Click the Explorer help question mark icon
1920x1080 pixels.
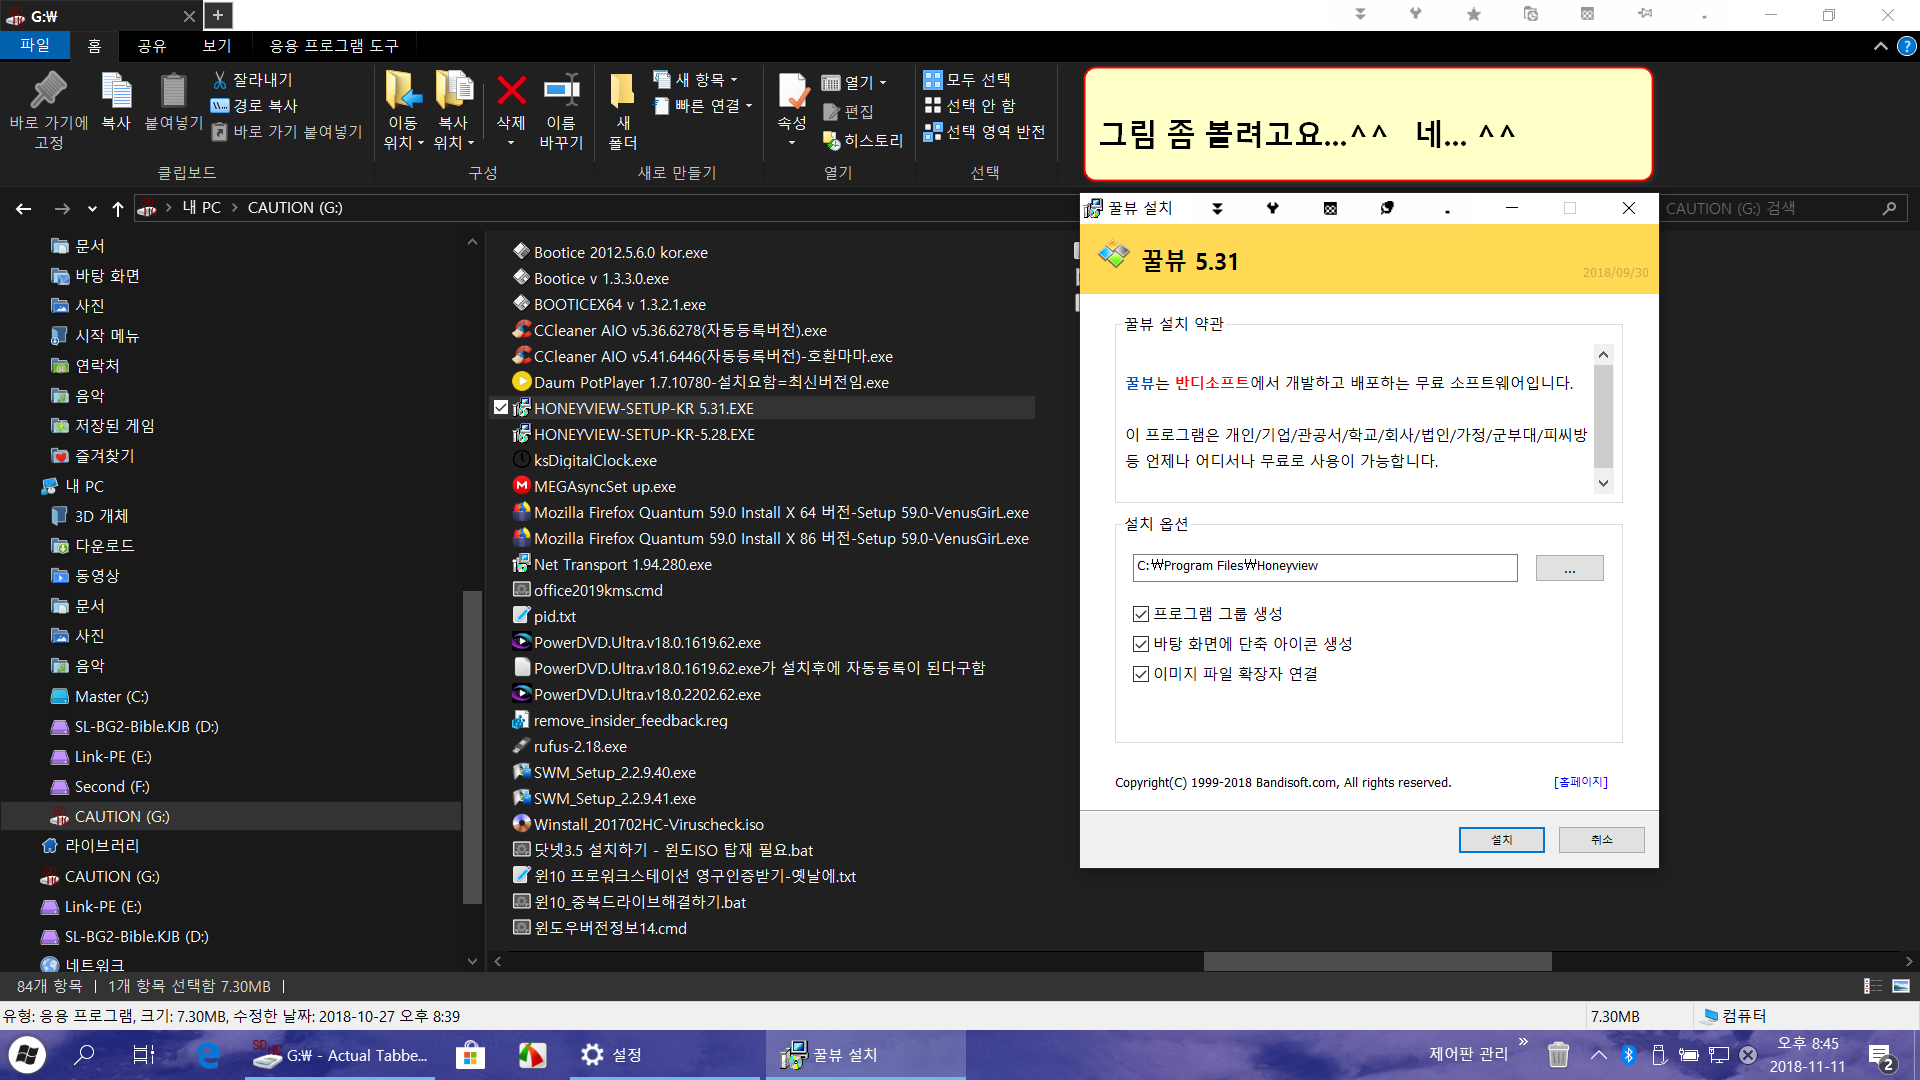point(1907,46)
